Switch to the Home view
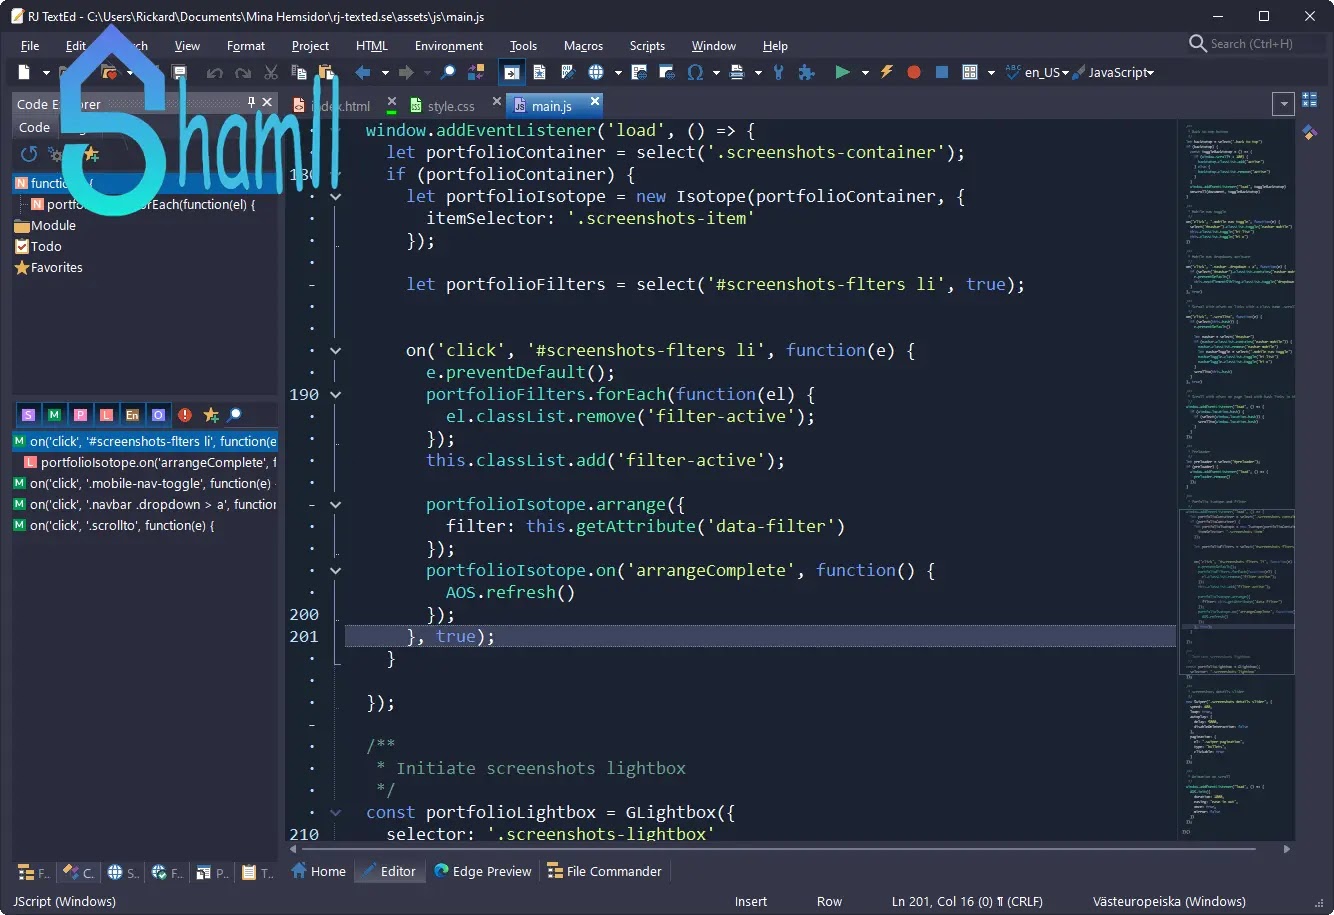Screen dimensions: 1334x915 tap(319, 871)
